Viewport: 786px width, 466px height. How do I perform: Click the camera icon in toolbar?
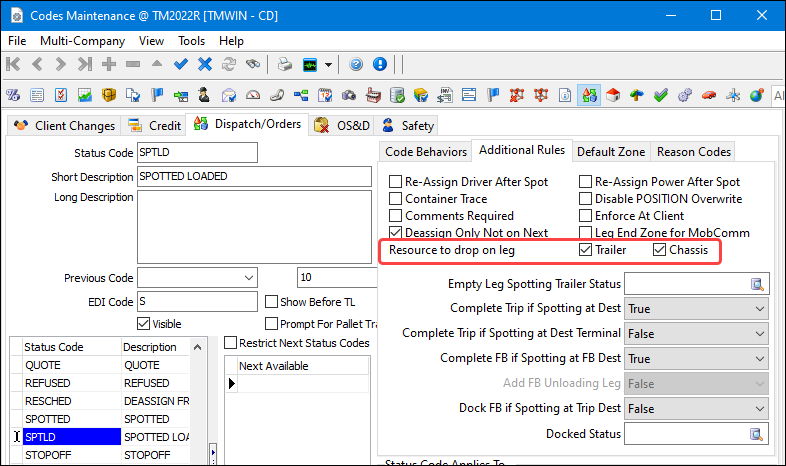pos(349,96)
